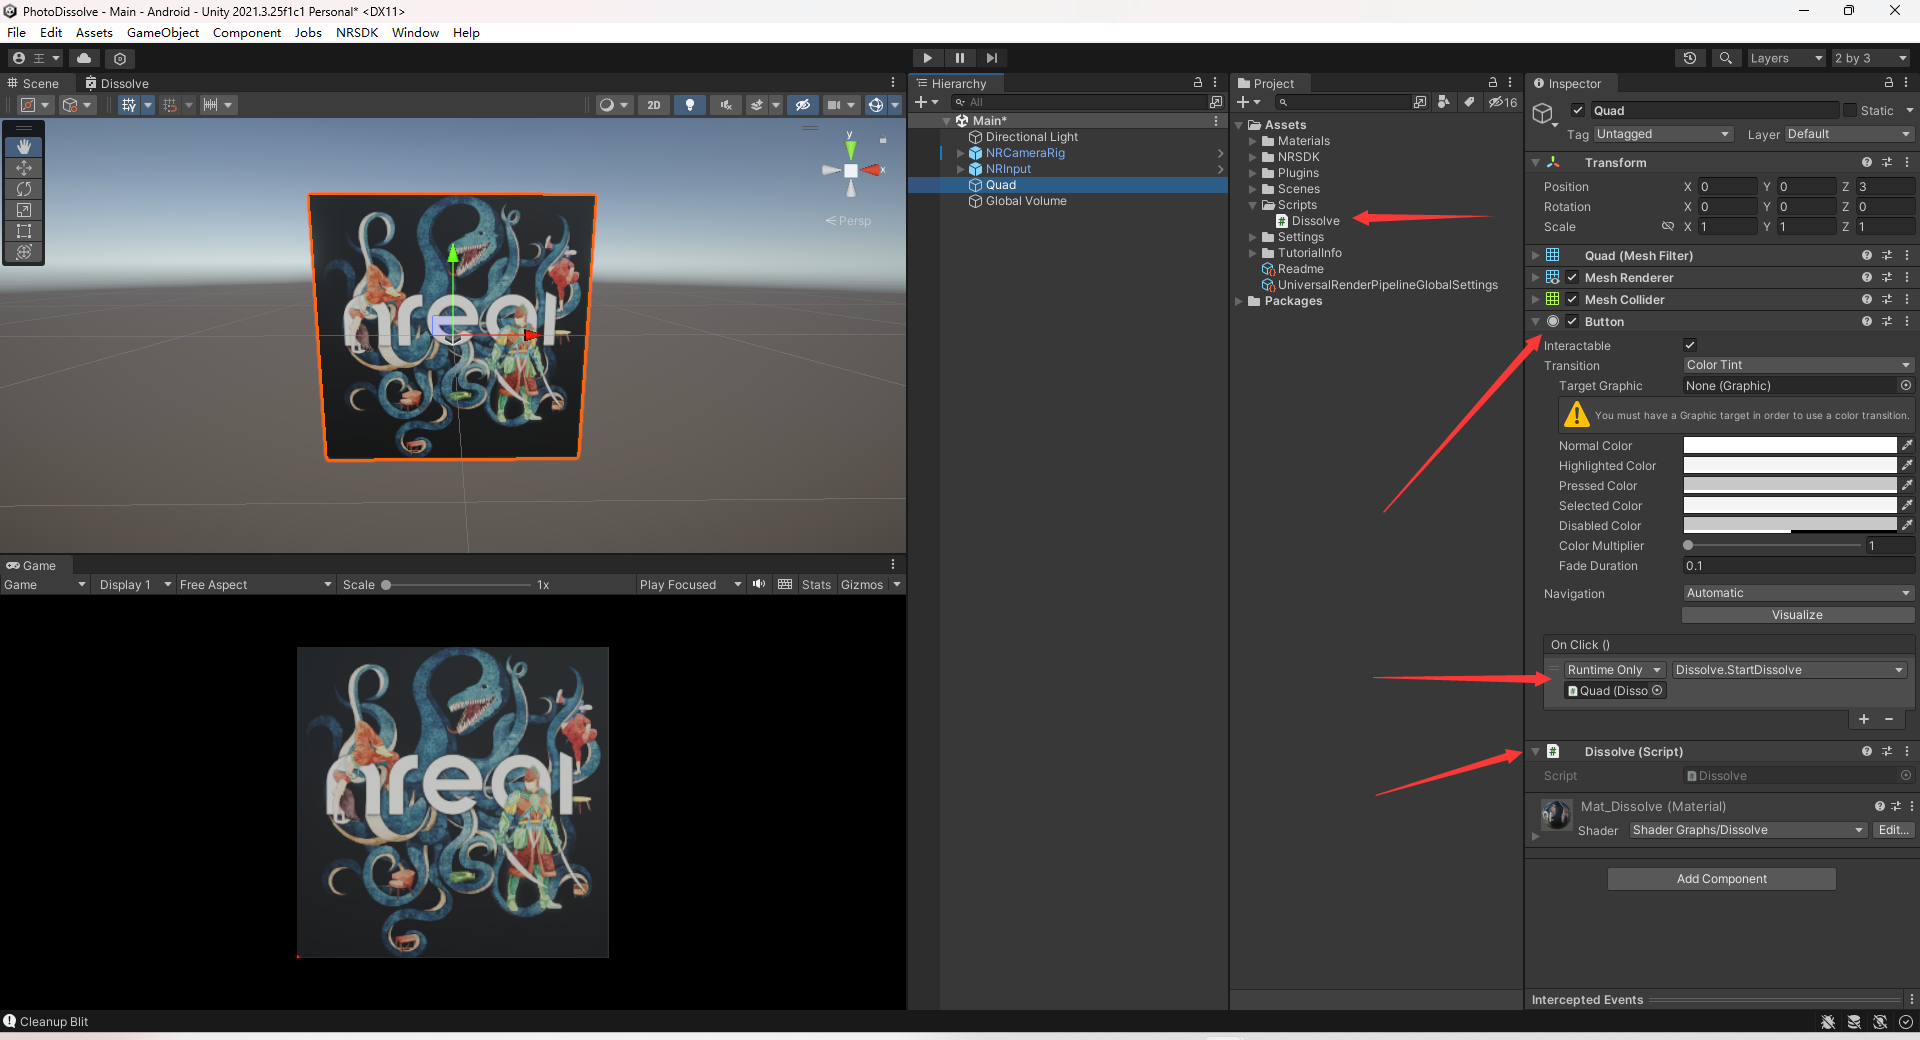Click the Add Component button

1721,879
